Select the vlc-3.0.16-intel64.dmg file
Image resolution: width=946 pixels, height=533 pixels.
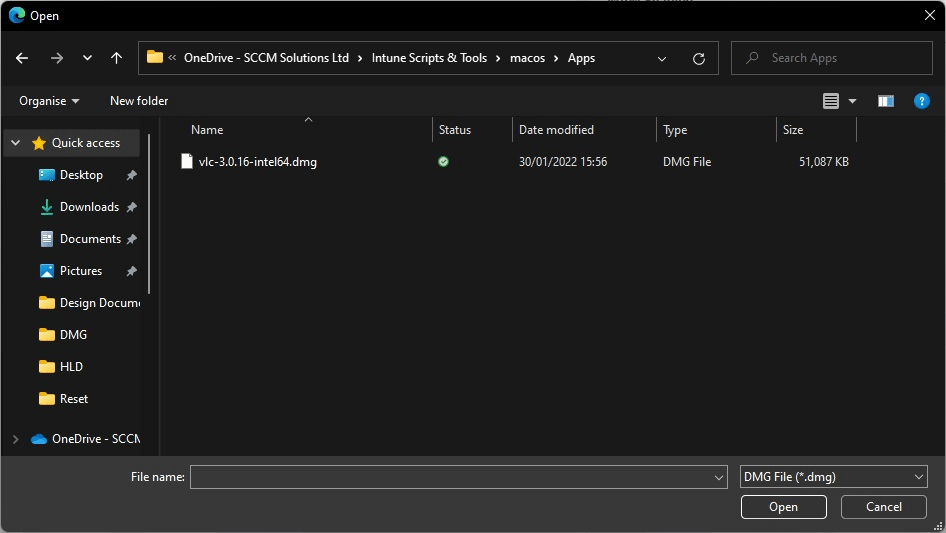257,161
